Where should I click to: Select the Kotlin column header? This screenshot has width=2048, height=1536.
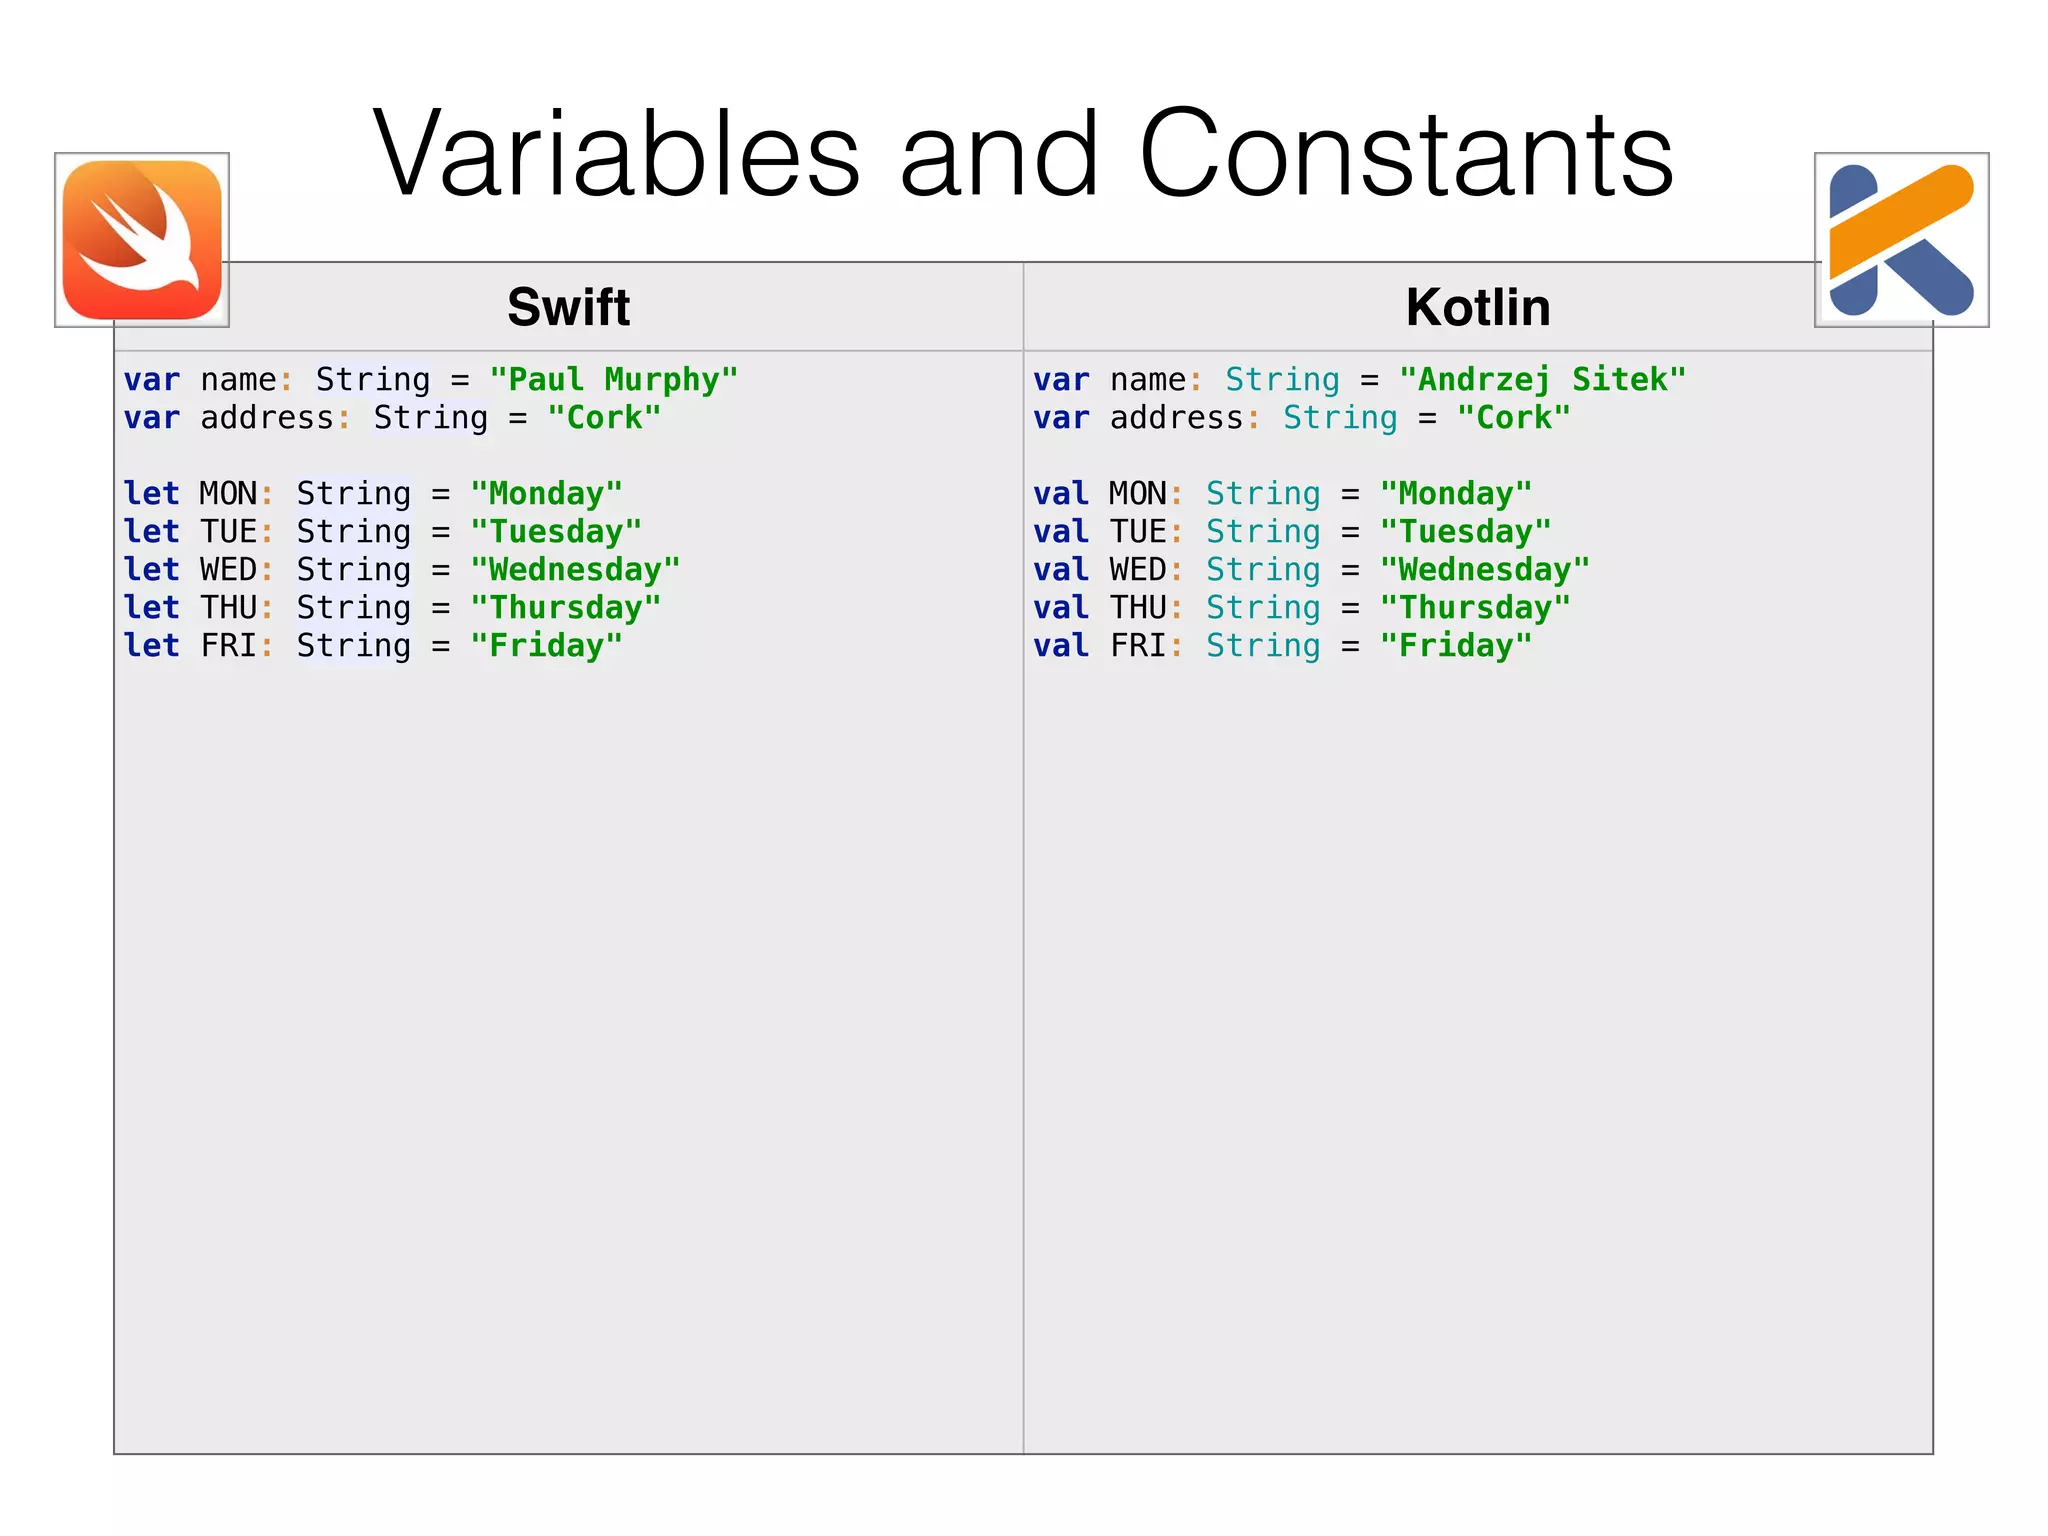tap(1478, 307)
